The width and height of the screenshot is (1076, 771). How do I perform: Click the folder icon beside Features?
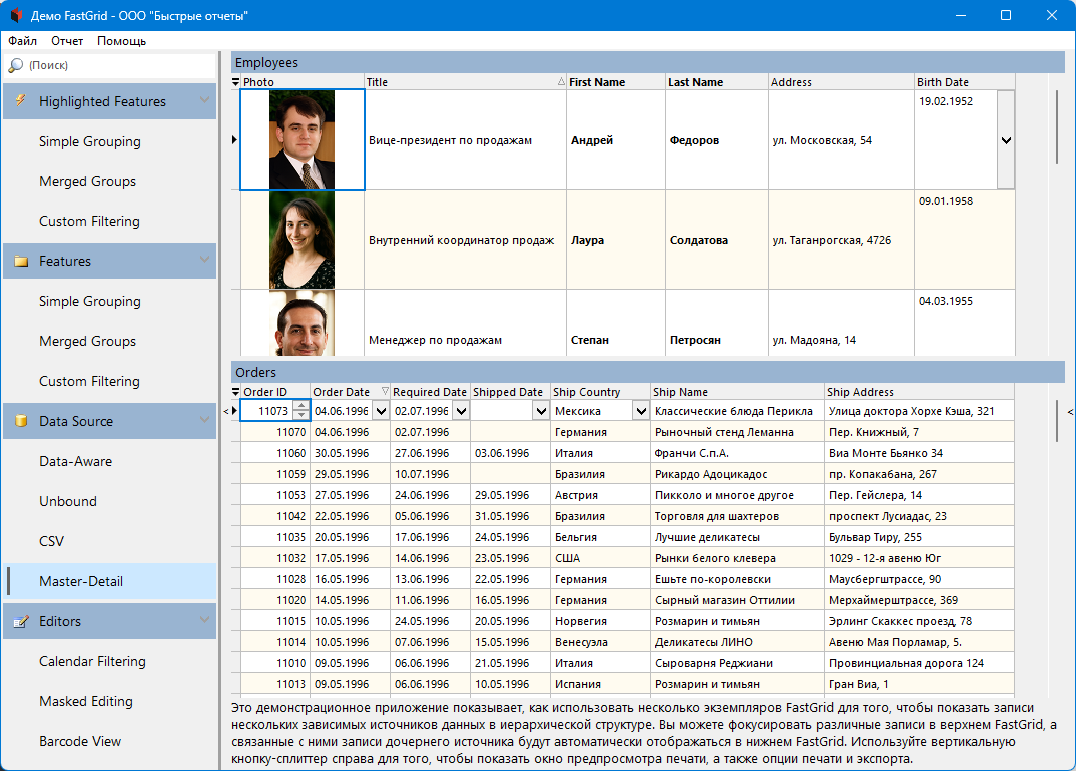tap(21, 261)
